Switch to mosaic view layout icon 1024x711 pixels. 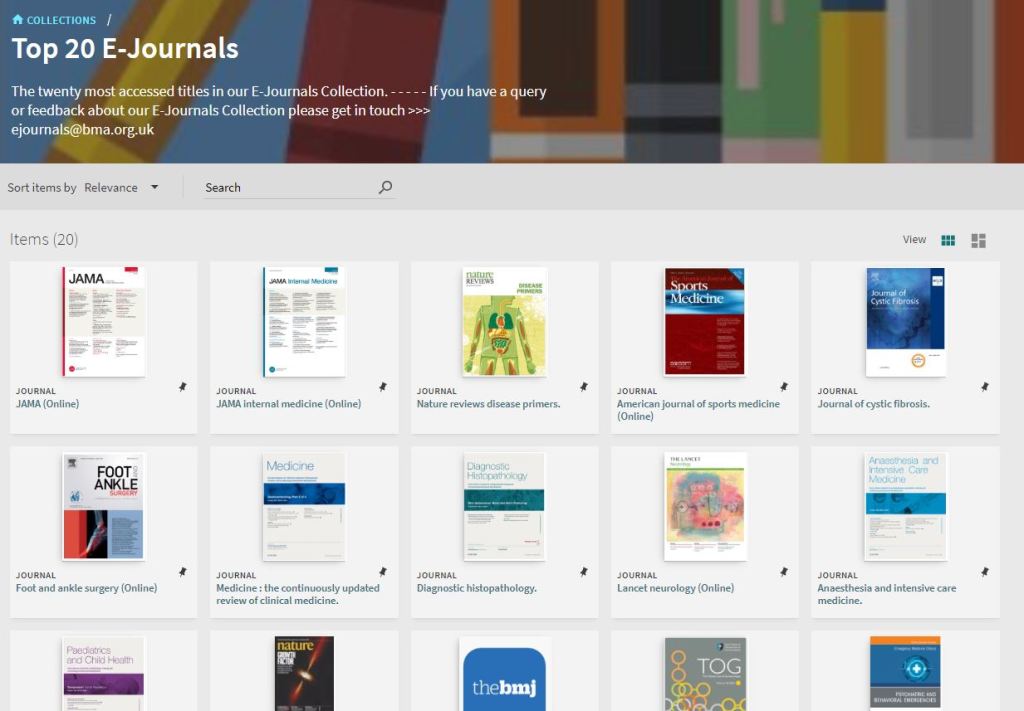point(978,240)
